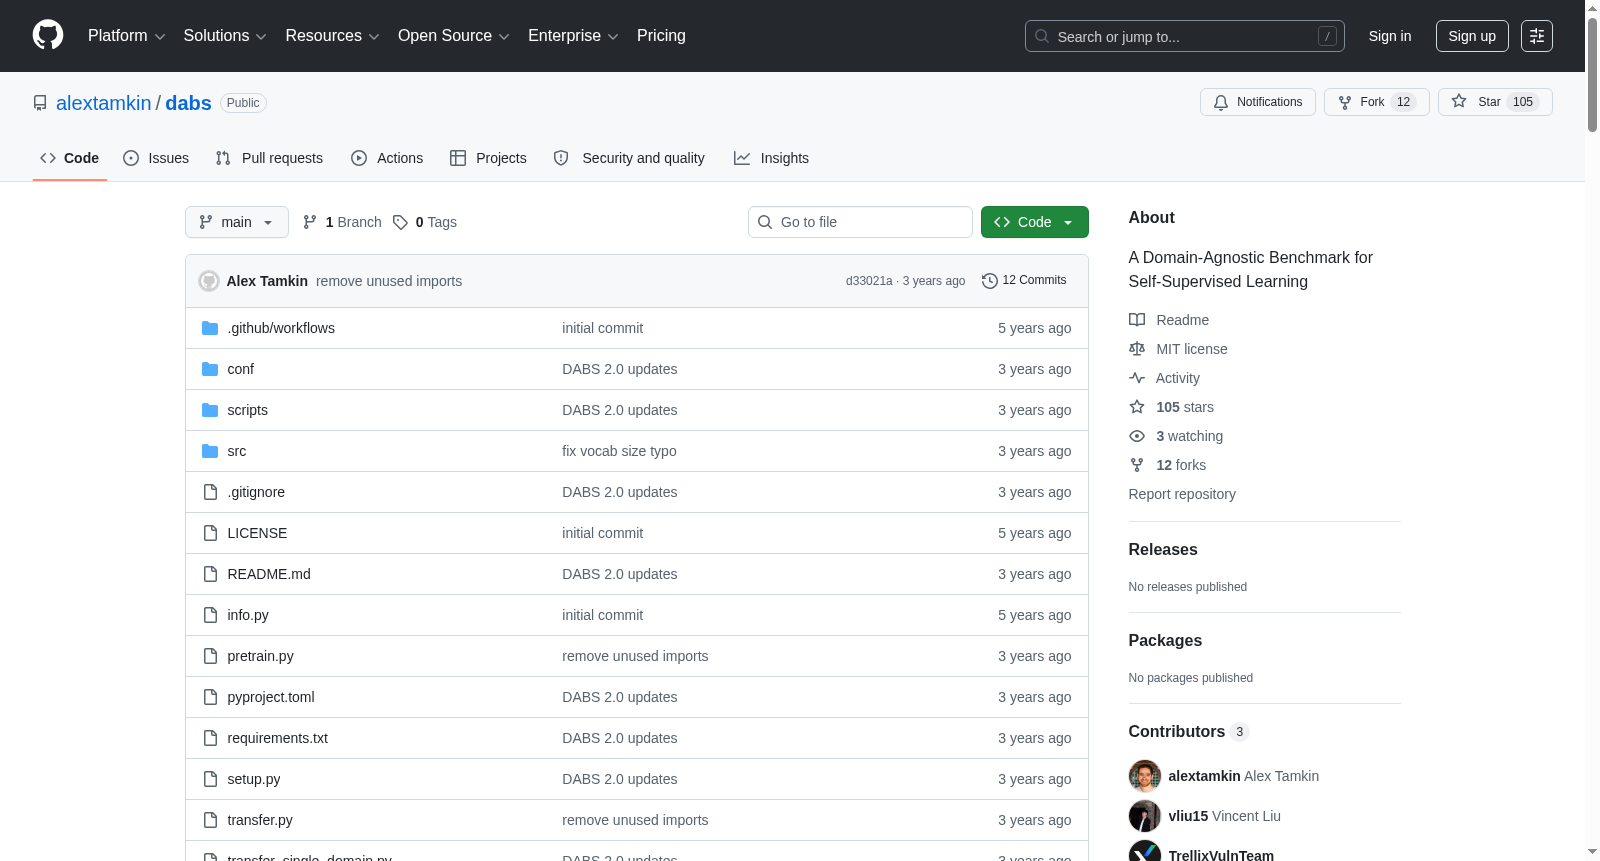Open the Contributors heading link
Screen dimensions: 1600x861
click(x=1189, y=732)
